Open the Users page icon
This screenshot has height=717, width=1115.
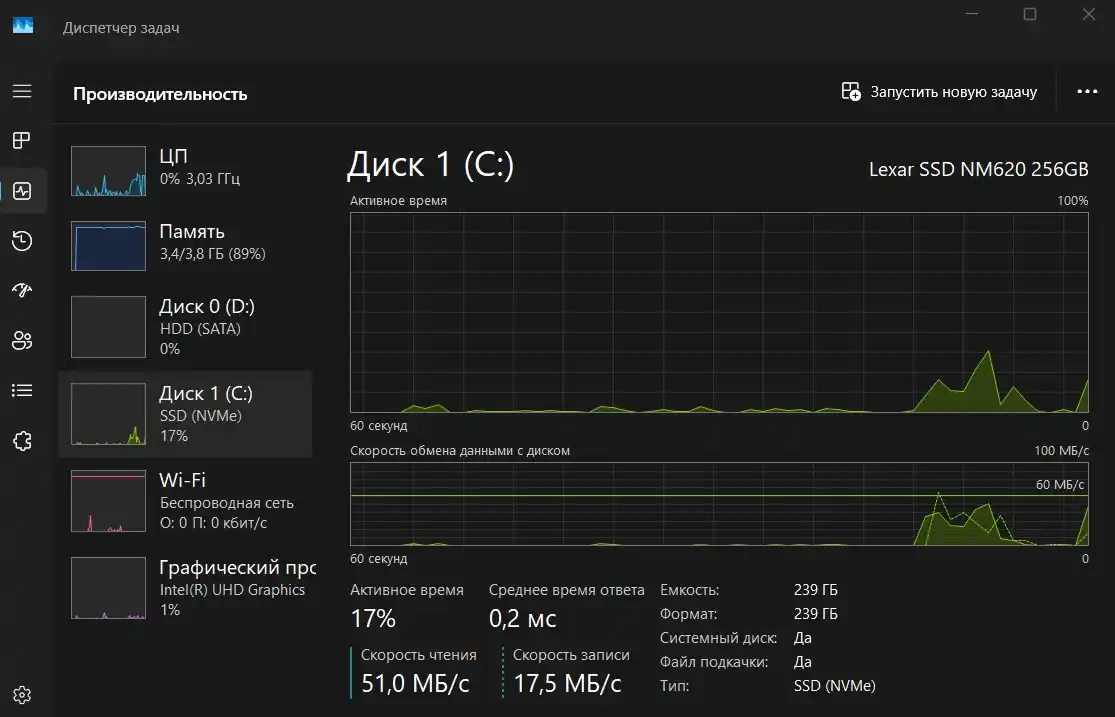22,340
